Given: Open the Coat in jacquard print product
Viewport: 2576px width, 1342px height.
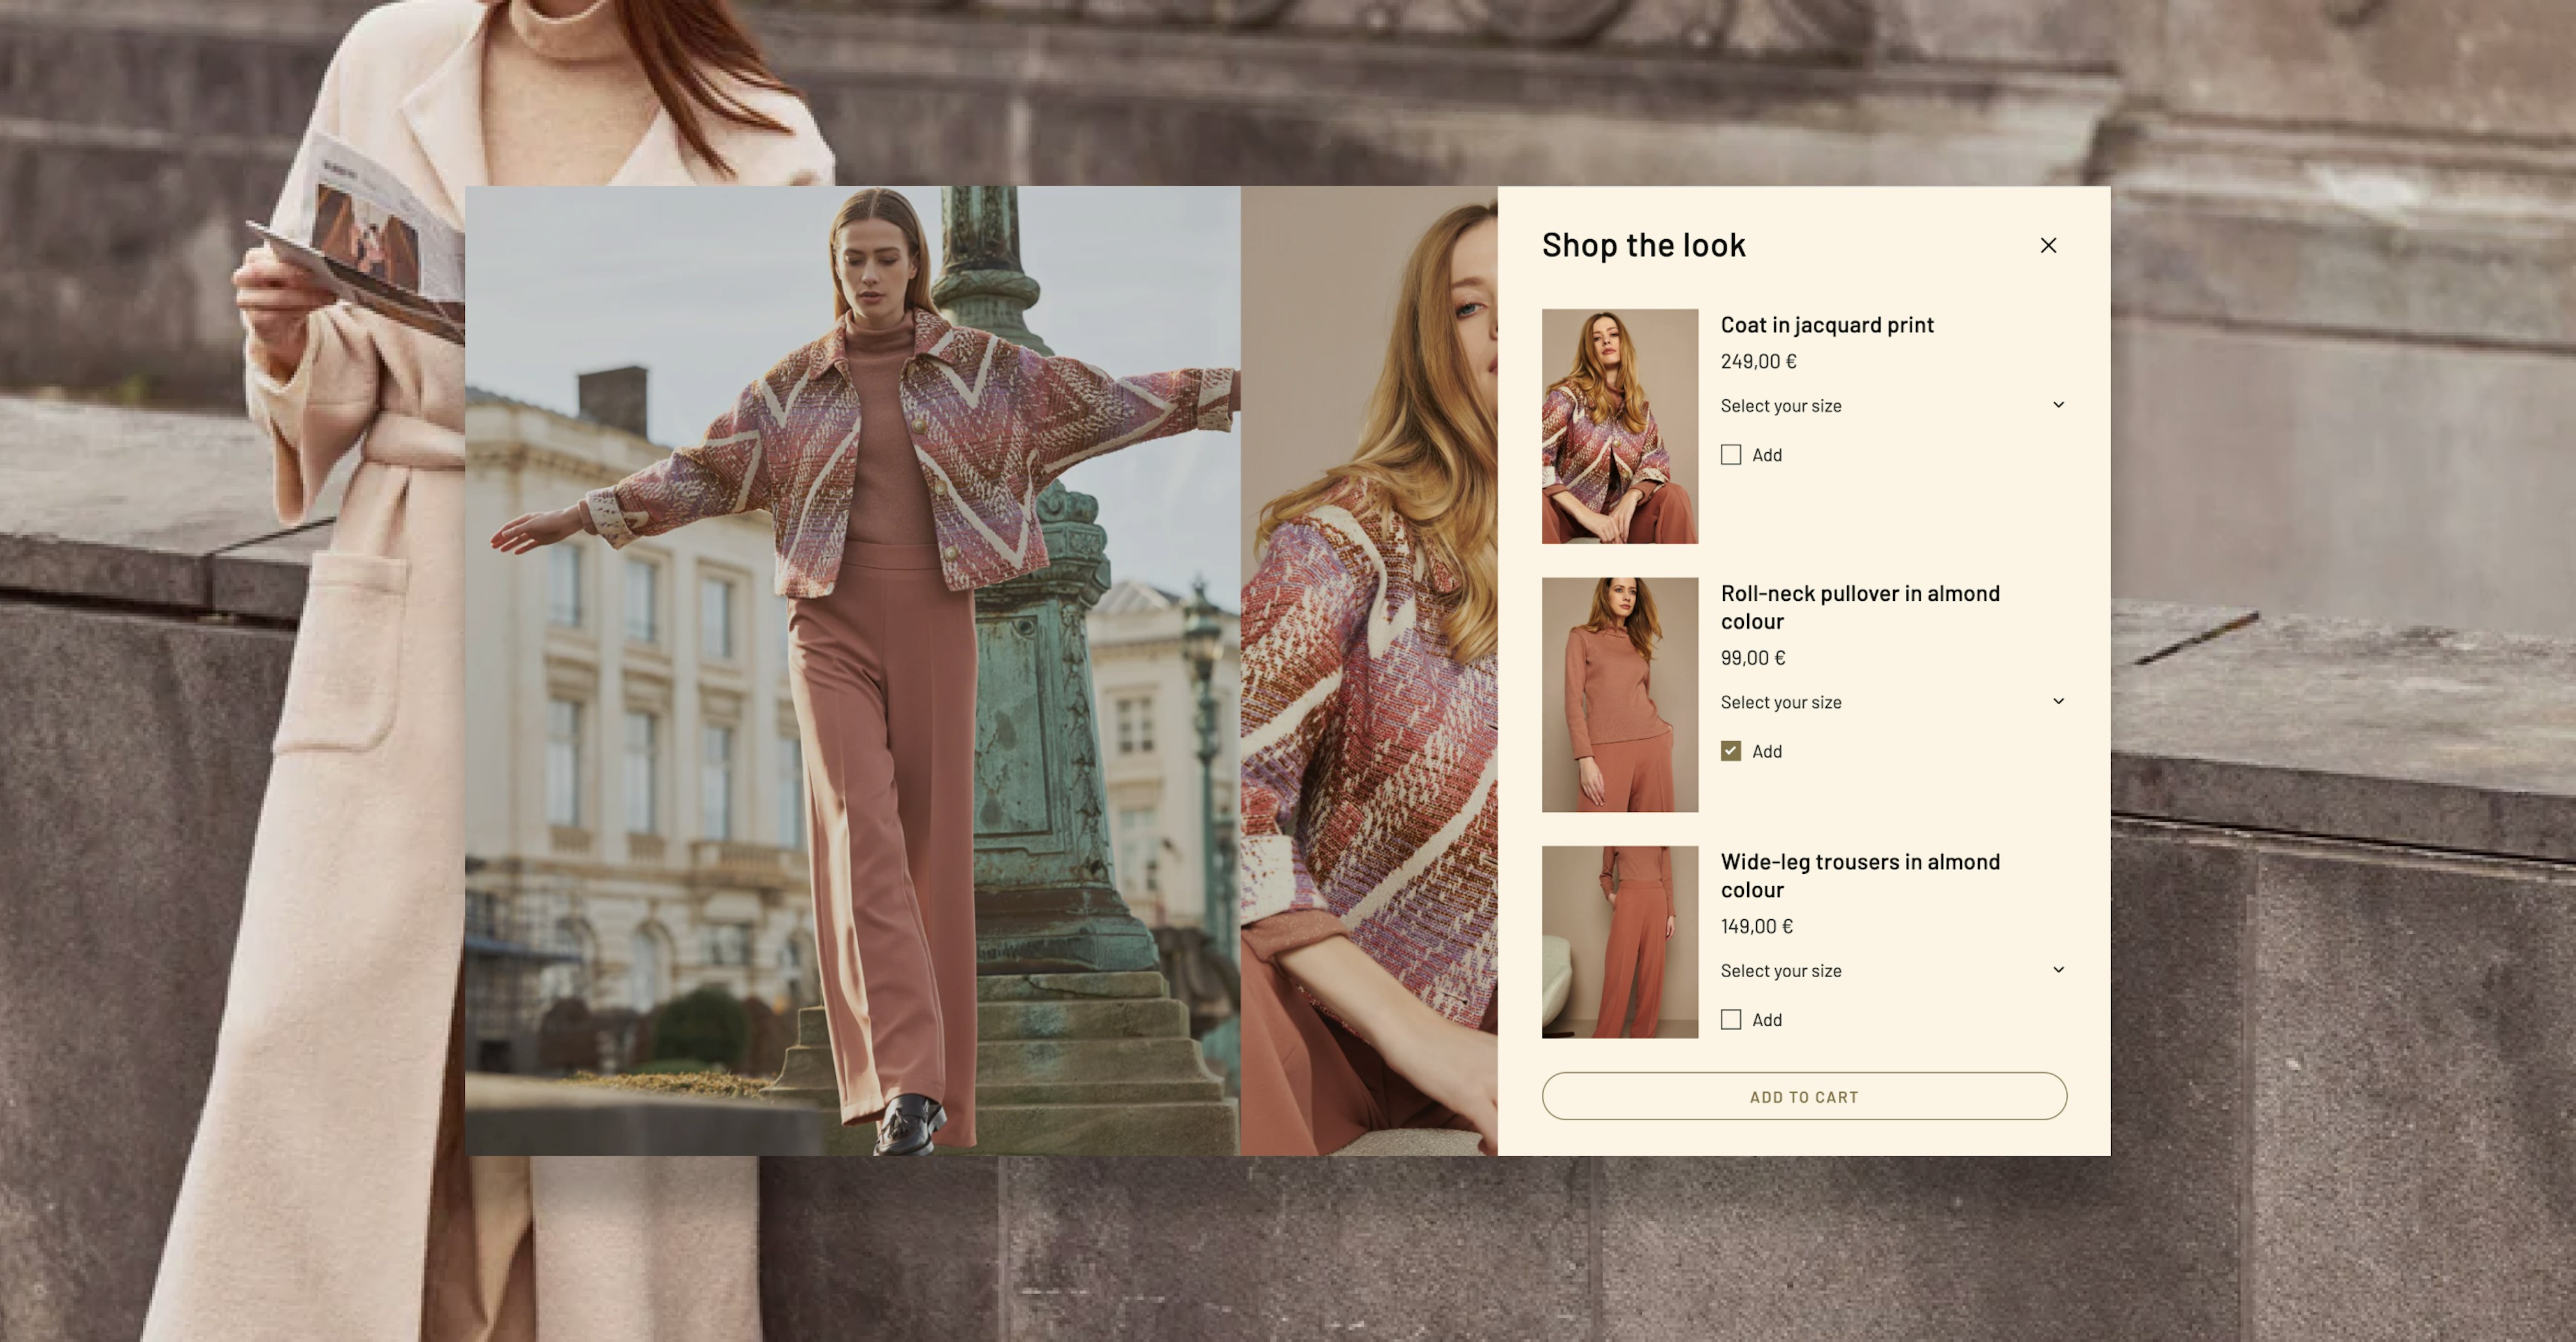Looking at the screenshot, I should pos(1826,324).
